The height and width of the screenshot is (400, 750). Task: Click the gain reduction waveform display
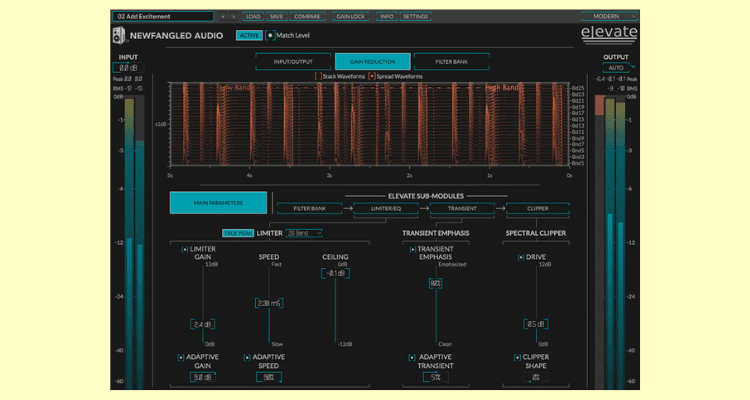click(370, 124)
